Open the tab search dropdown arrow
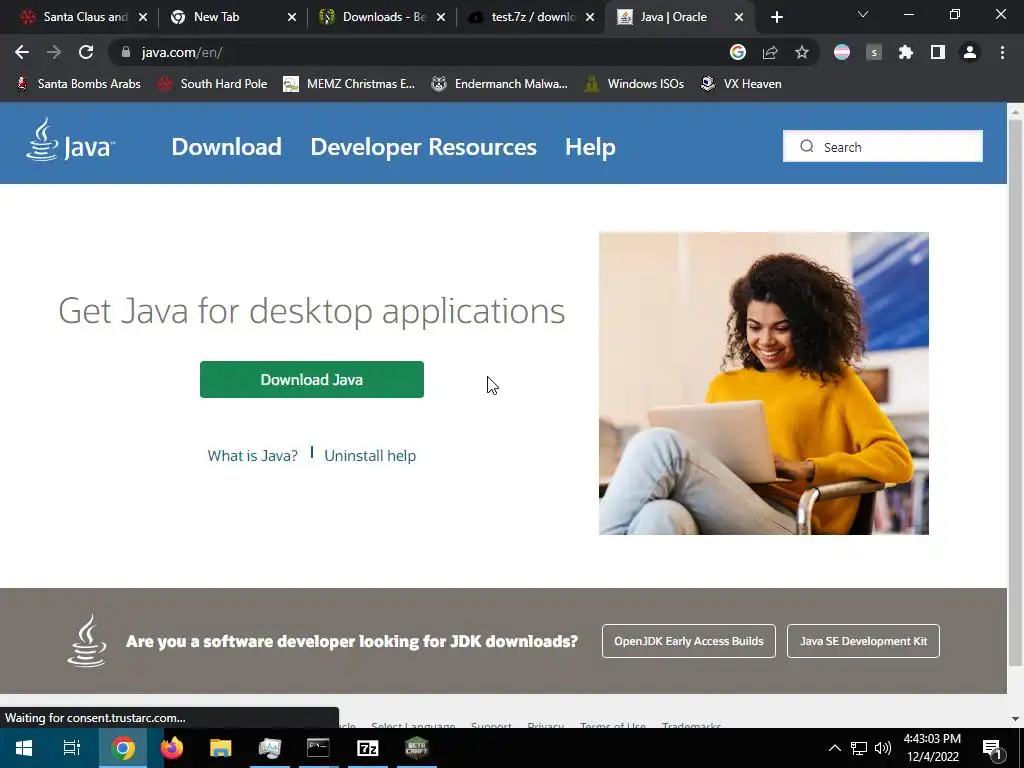The height and width of the screenshot is (768, 1024). click(863, 14)
